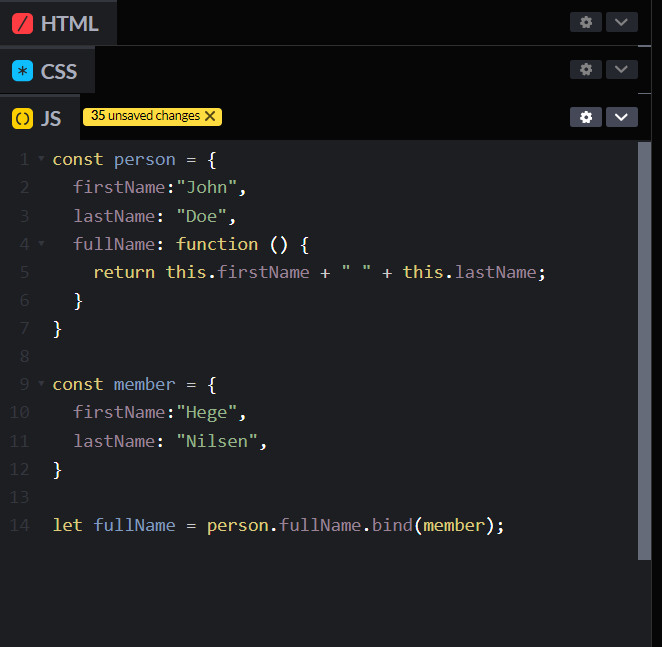This screenshot has width=662, height=647.
Task: Select the HTML editor tab
Action: pos(58,23)
